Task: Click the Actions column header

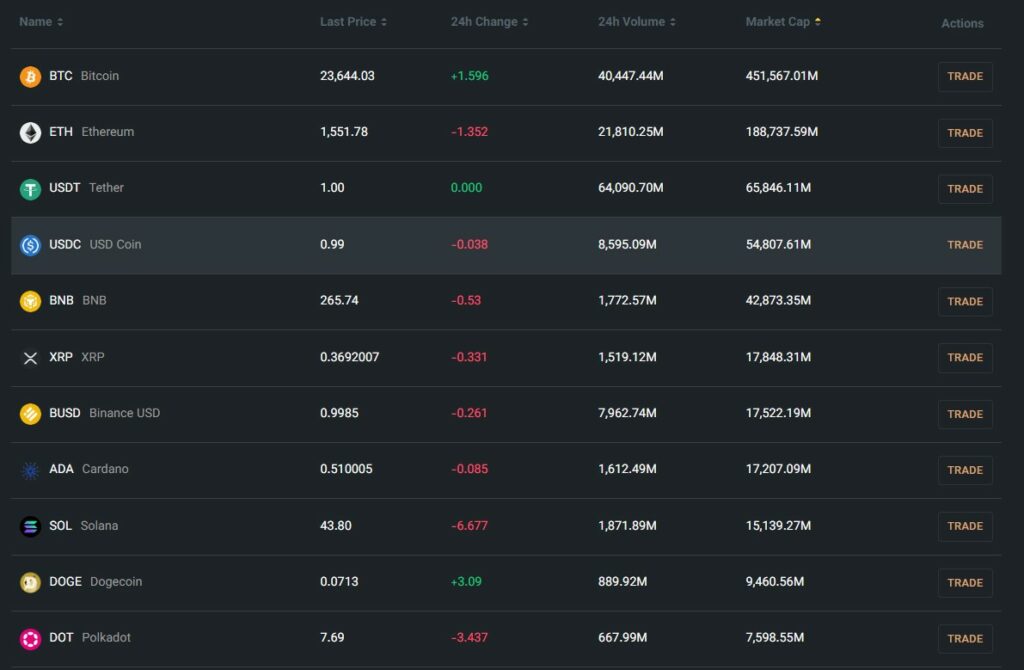Action: click(962, 24)
